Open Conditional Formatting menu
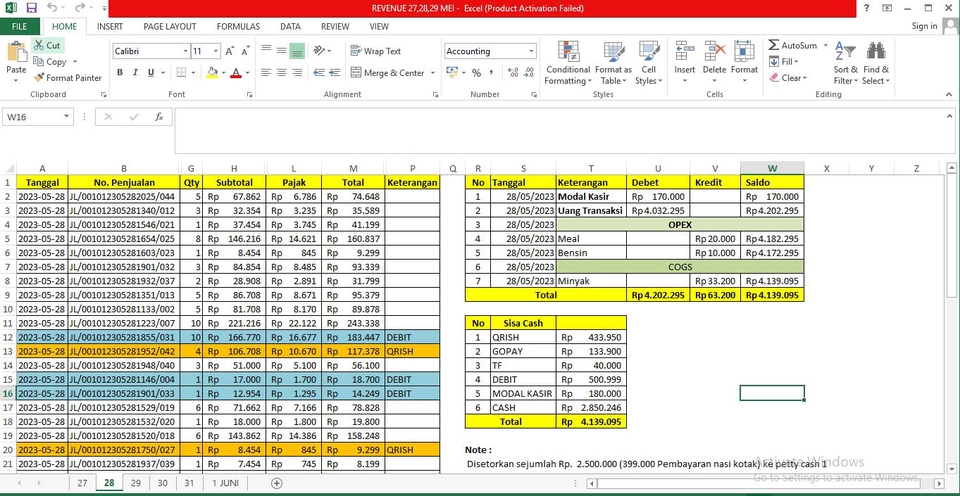 568,64
